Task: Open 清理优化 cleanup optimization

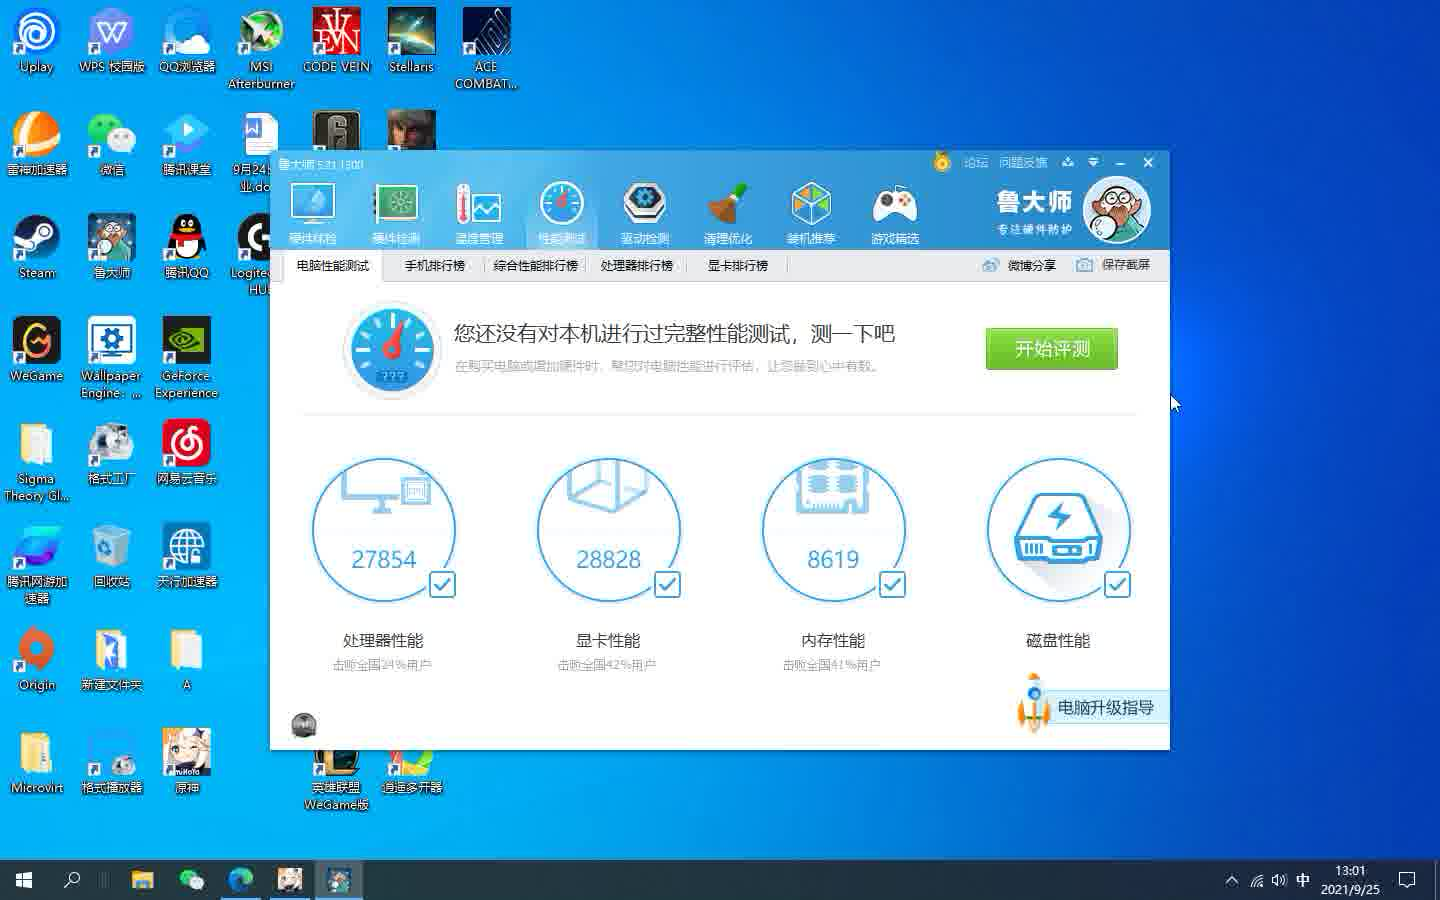Action: (x=728, y=213)
